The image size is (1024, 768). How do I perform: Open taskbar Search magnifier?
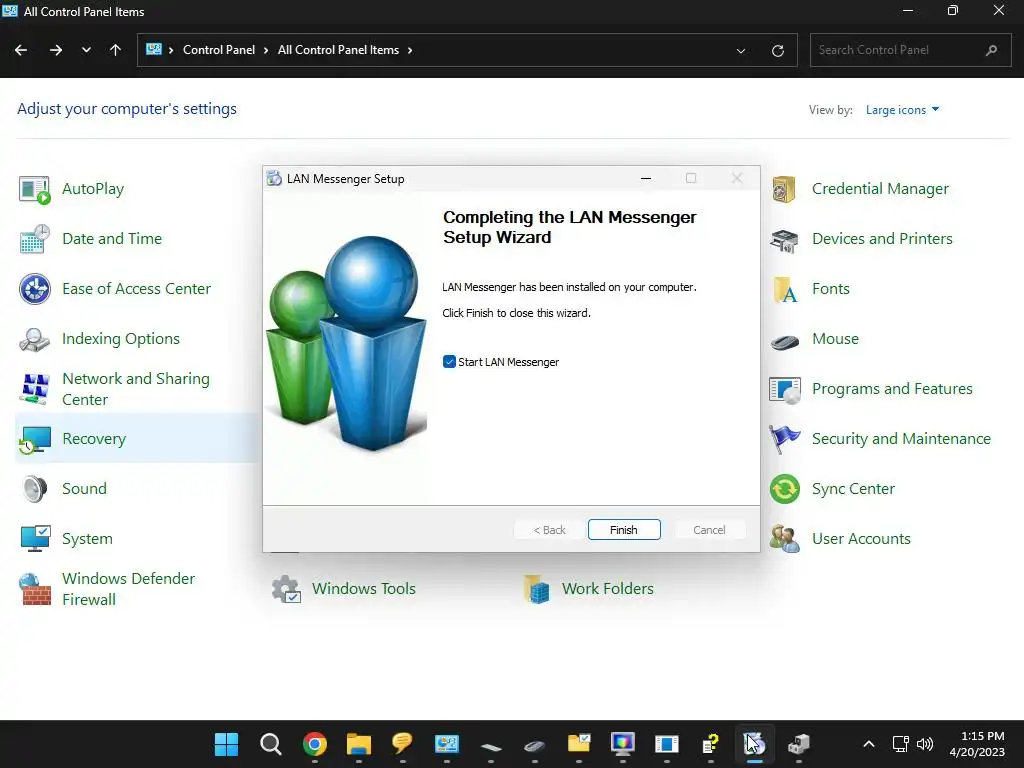tap(270, 744)
